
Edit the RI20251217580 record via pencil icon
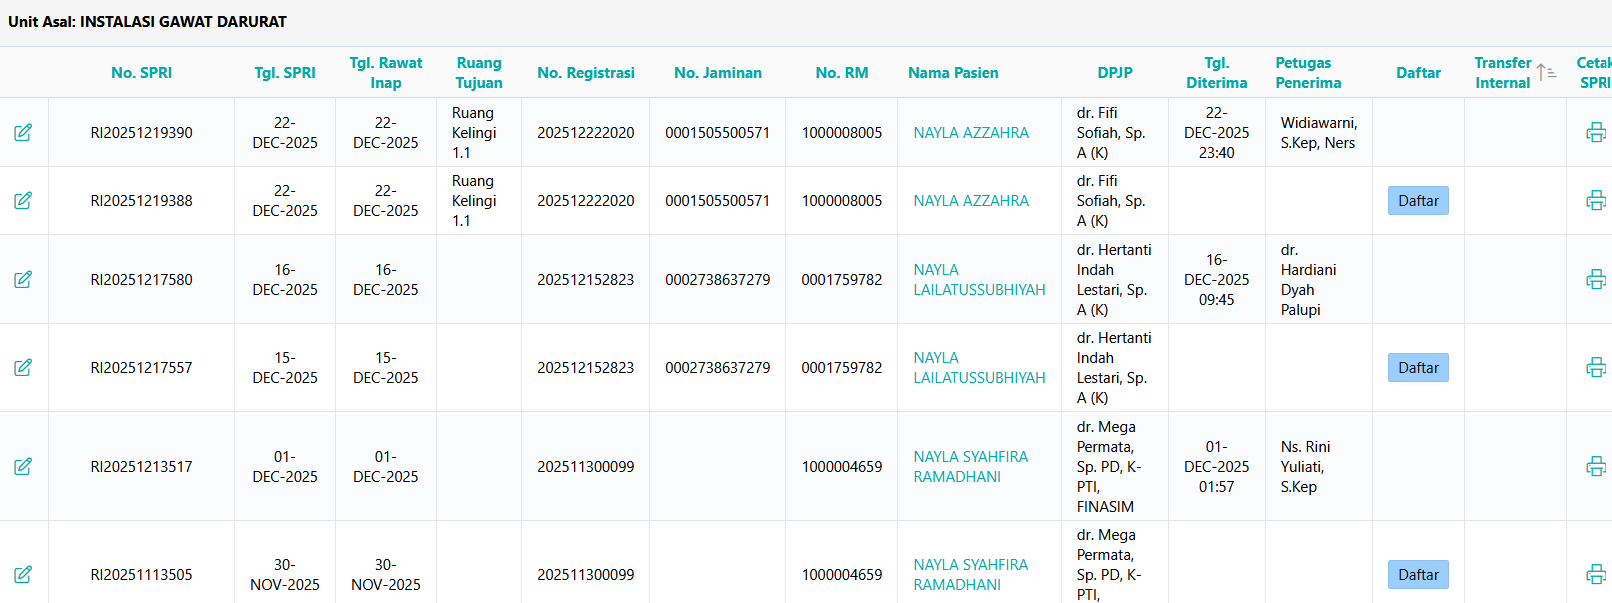23,279
